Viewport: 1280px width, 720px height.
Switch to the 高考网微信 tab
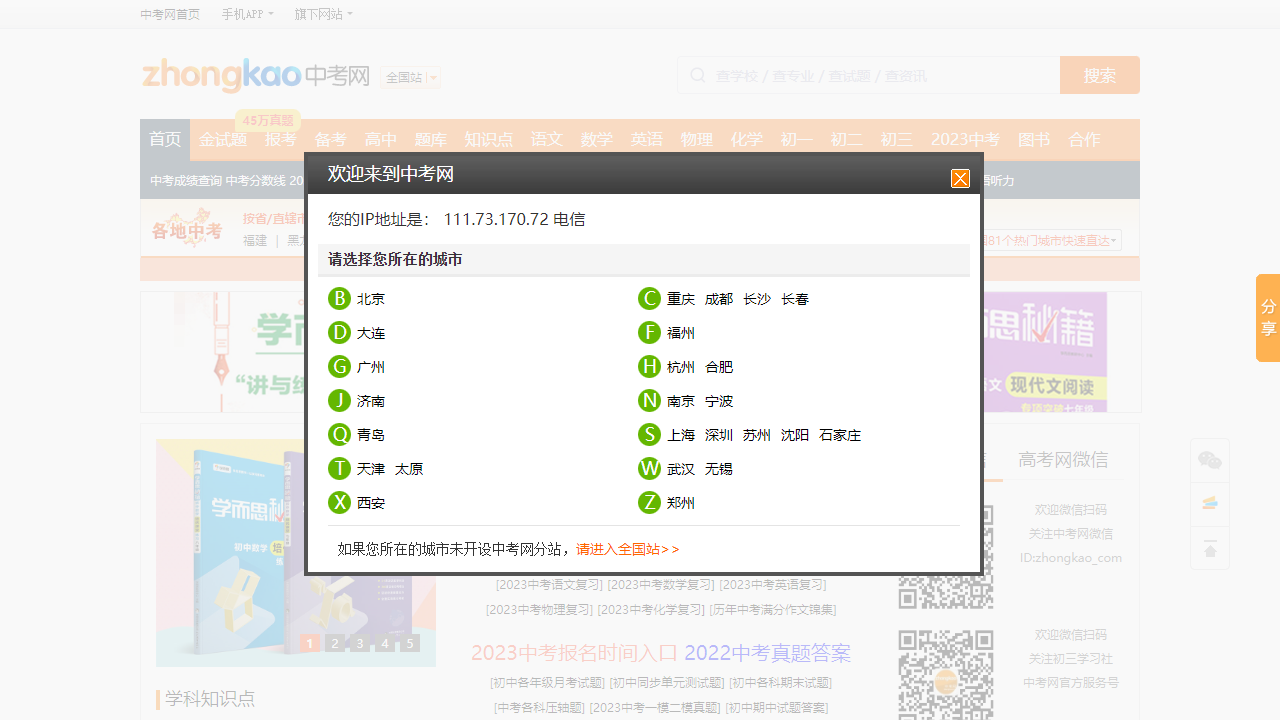(1063, 460)
